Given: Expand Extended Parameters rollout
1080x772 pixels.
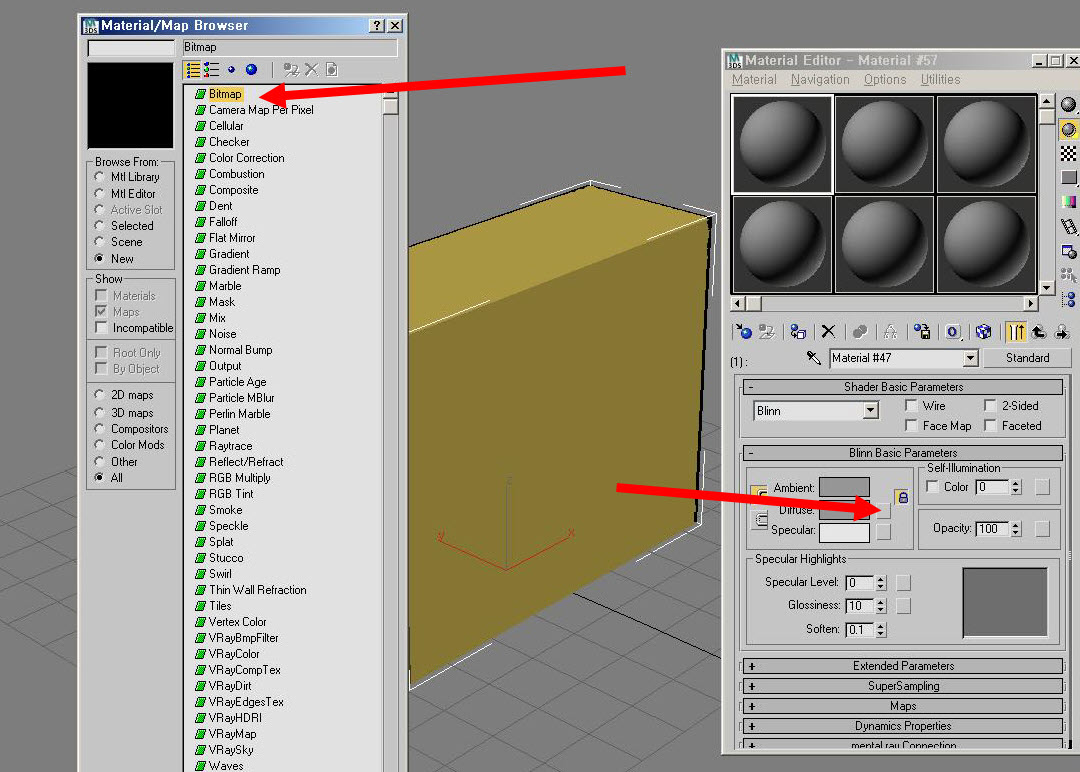Looking at the screenshot, I should pos(902,666).
